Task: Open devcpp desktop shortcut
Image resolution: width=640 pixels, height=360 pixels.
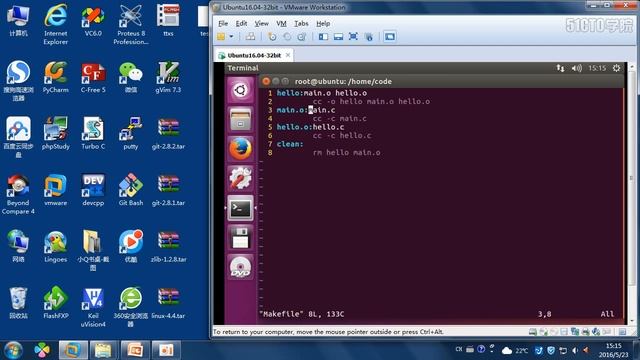Action: tap(93, 189)
